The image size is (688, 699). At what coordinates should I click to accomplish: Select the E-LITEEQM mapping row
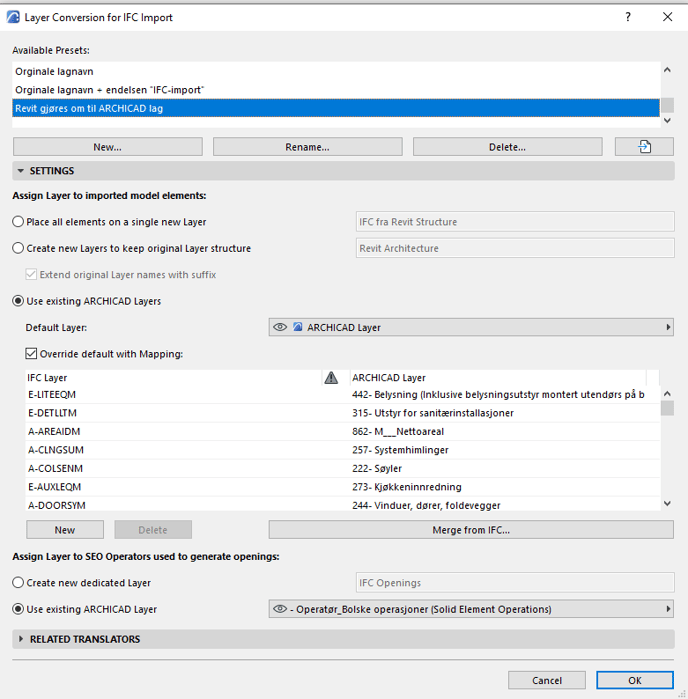coord(342,395)
